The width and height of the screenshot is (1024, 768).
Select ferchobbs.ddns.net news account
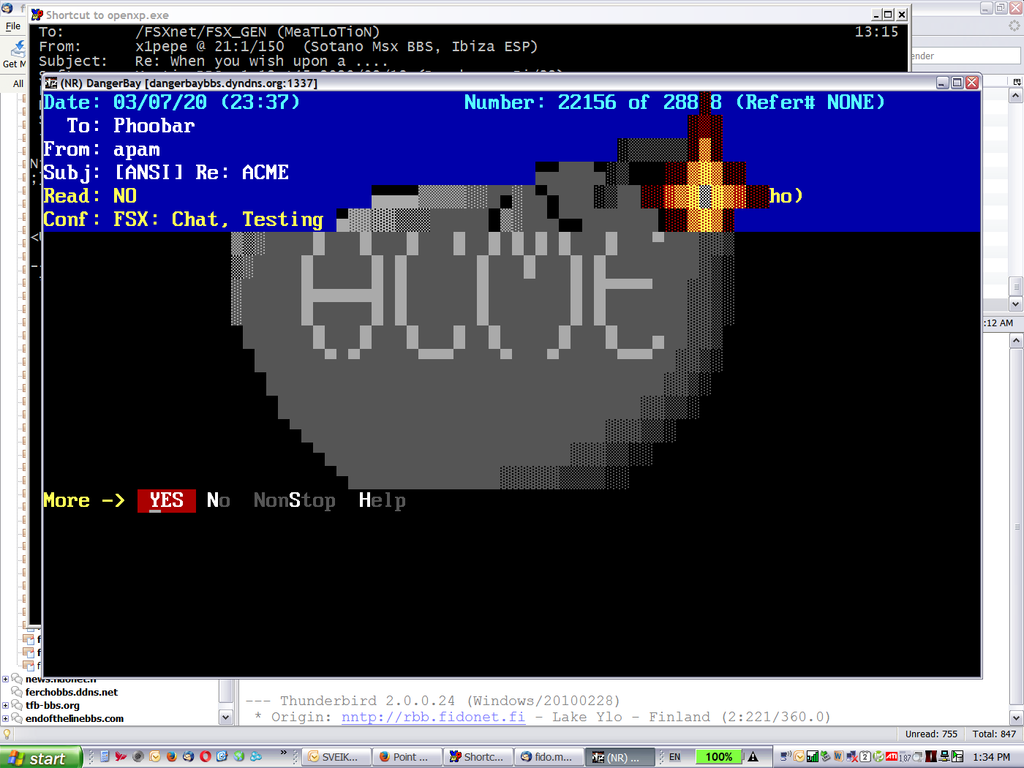71,692
